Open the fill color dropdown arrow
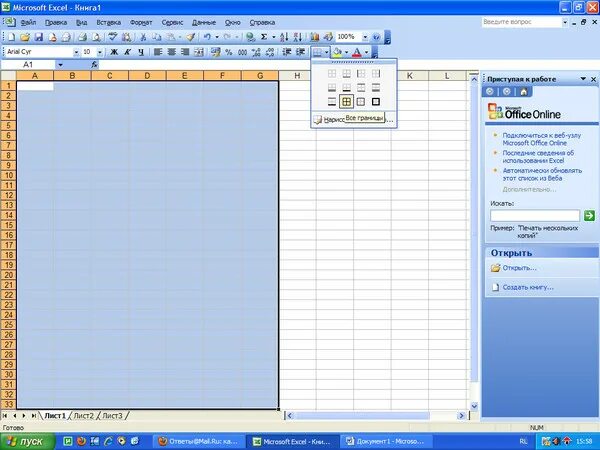The image size is (600, 450). [x=346, y=52]
